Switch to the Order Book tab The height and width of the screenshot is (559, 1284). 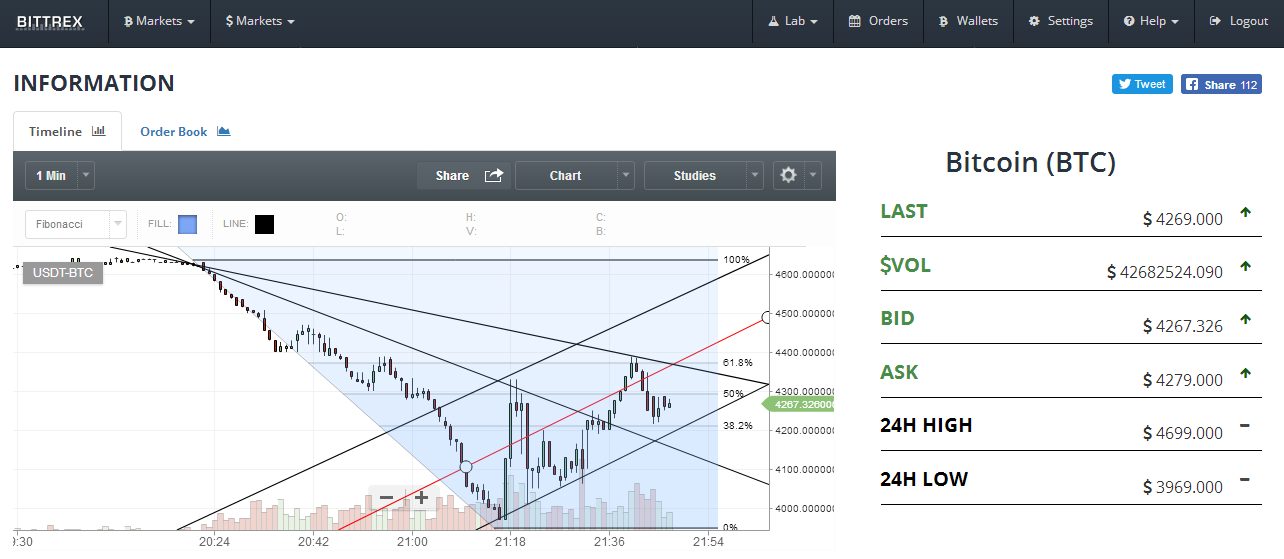click(185, 131)
